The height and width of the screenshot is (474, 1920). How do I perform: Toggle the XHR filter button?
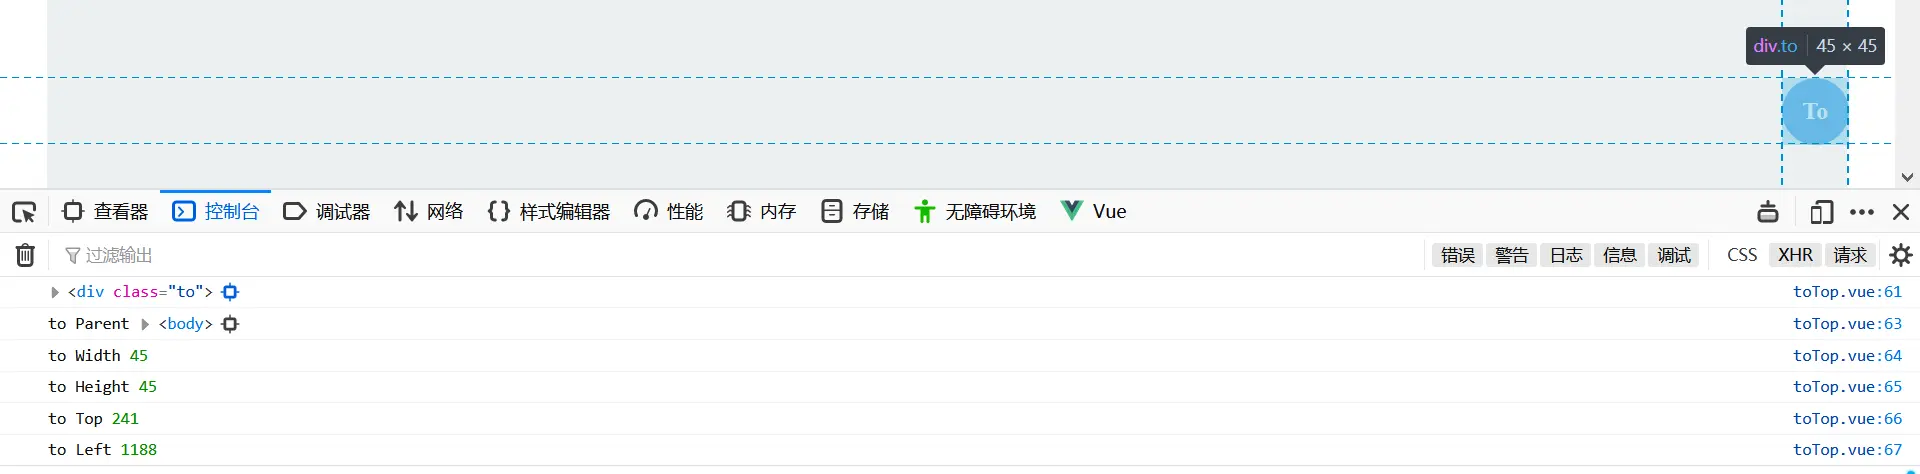coord(1795,255)
